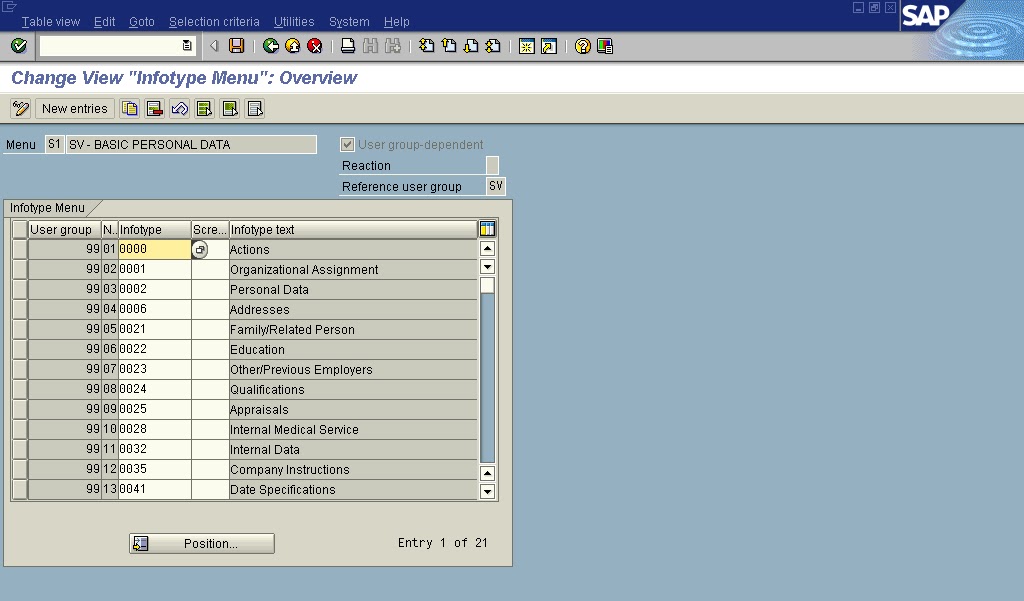Select the row for Infotype 0002 Personal Data
This screenshot has width=1024, height=601.
(x=19, y=289)
